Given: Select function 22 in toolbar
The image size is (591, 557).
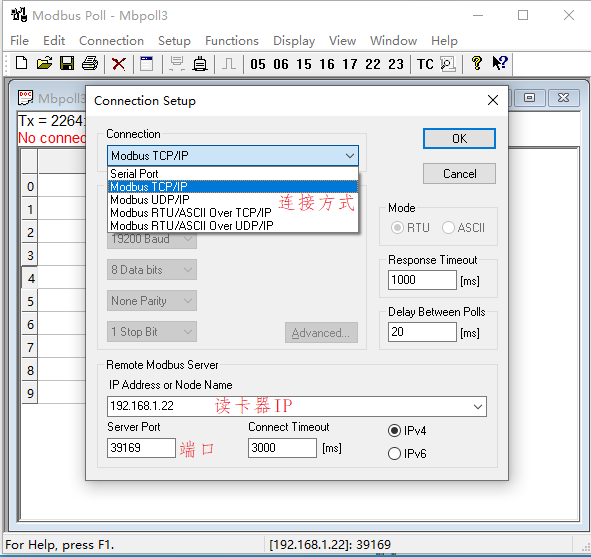Looking at the screenshot, I should tap(373, 64).
